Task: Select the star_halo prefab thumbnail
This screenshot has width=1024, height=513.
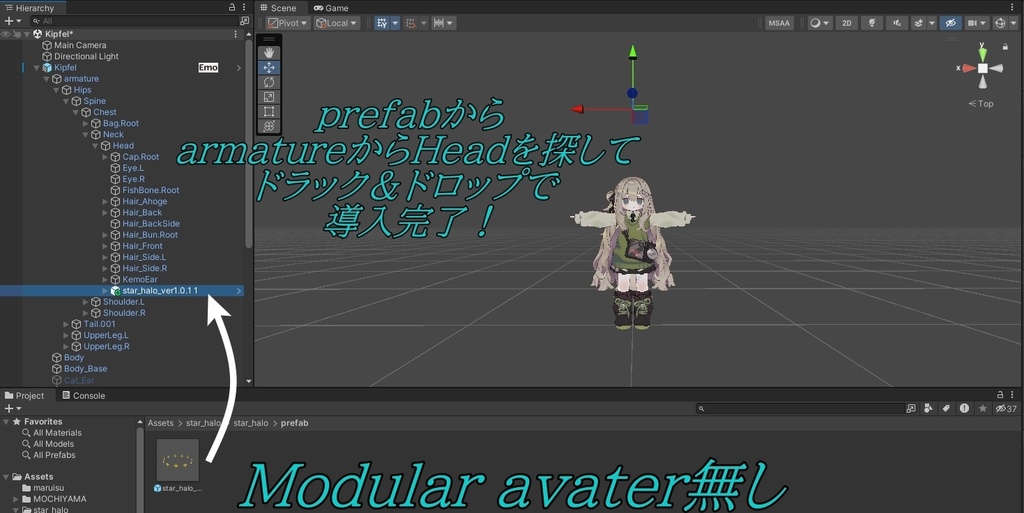Action: click(178, 460)
